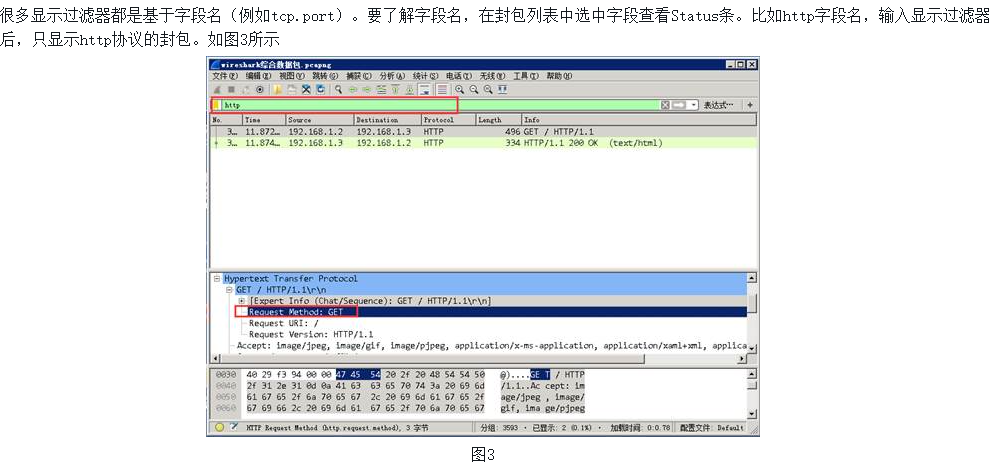
Task: Go to previous packet arrow icon
Action: tap(354, 90)
